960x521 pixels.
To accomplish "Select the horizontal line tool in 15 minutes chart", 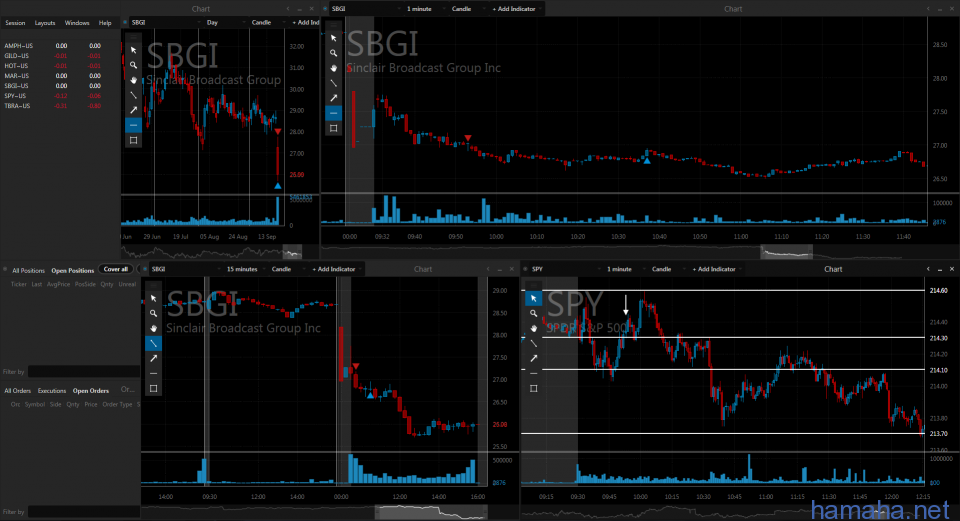I will tap(154, 373).
